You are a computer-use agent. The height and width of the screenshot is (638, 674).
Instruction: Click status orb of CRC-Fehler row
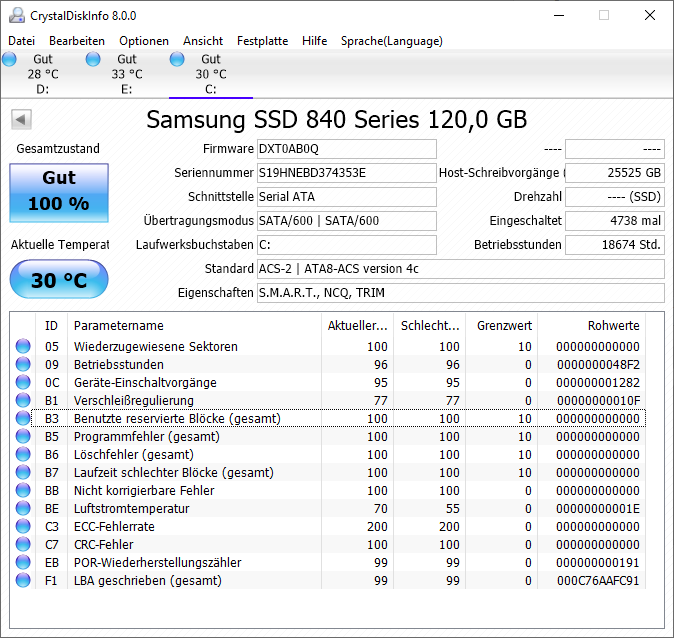23,545
